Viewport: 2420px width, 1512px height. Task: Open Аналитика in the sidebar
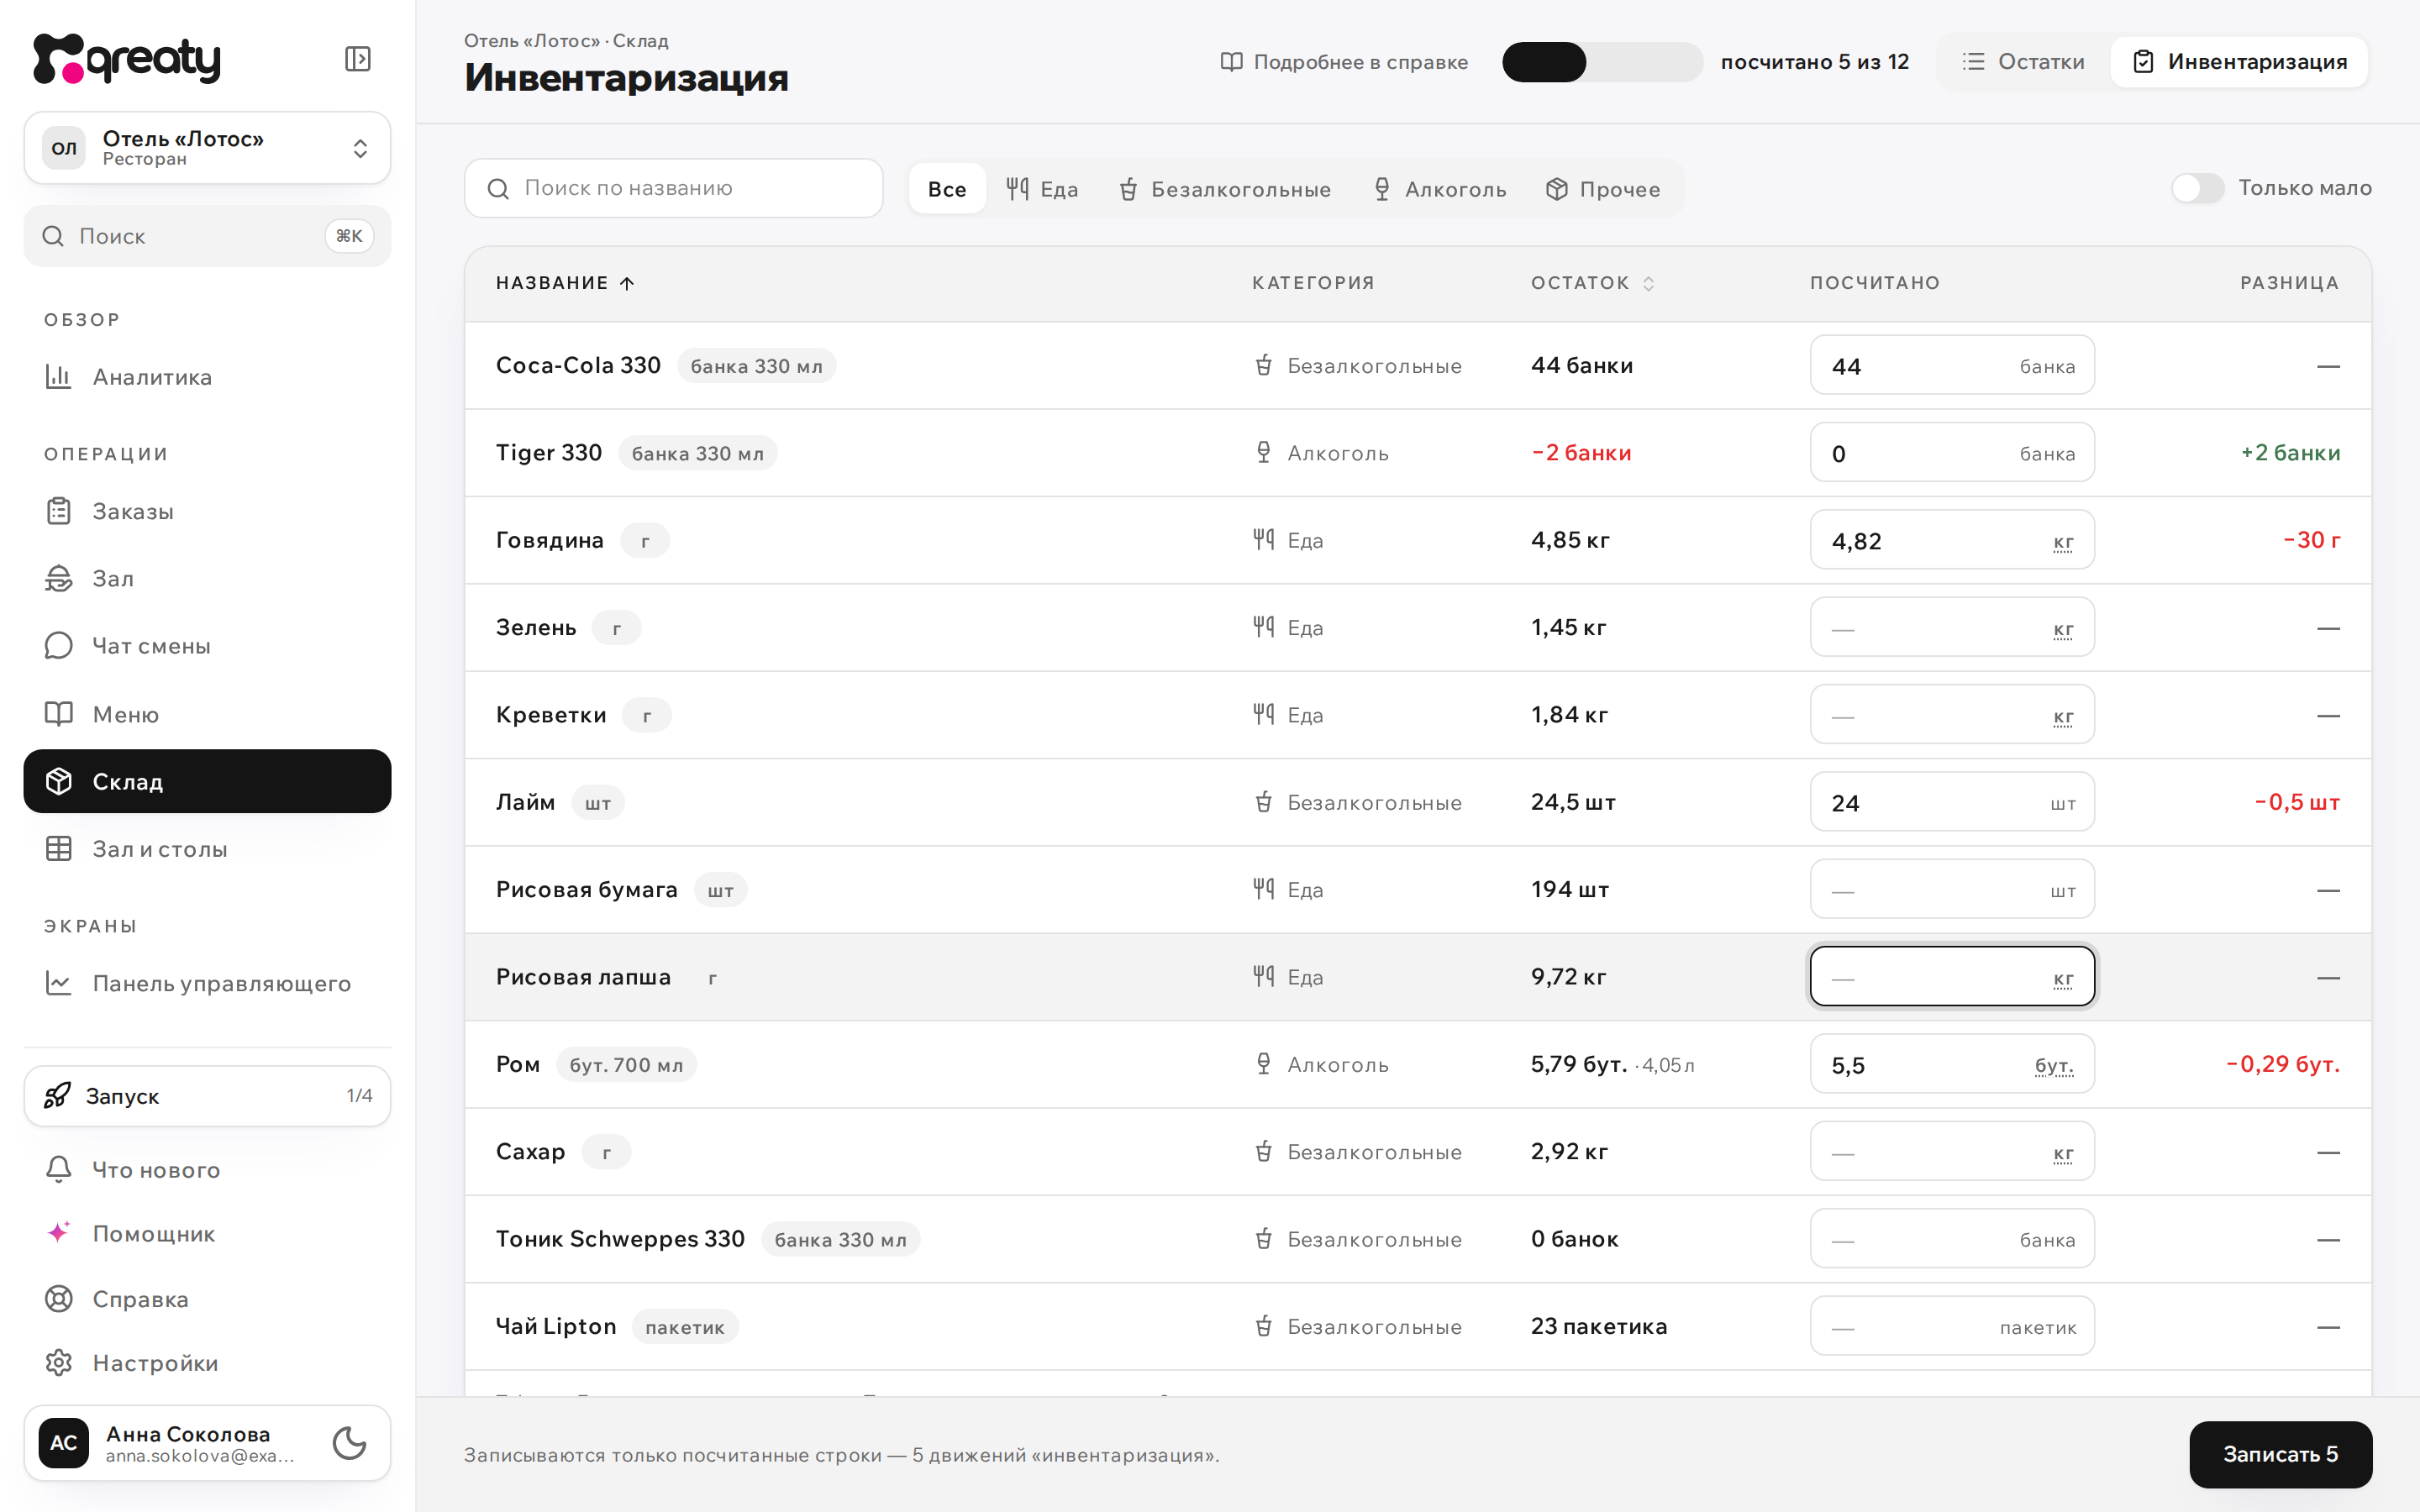click(x=207, y=377)
